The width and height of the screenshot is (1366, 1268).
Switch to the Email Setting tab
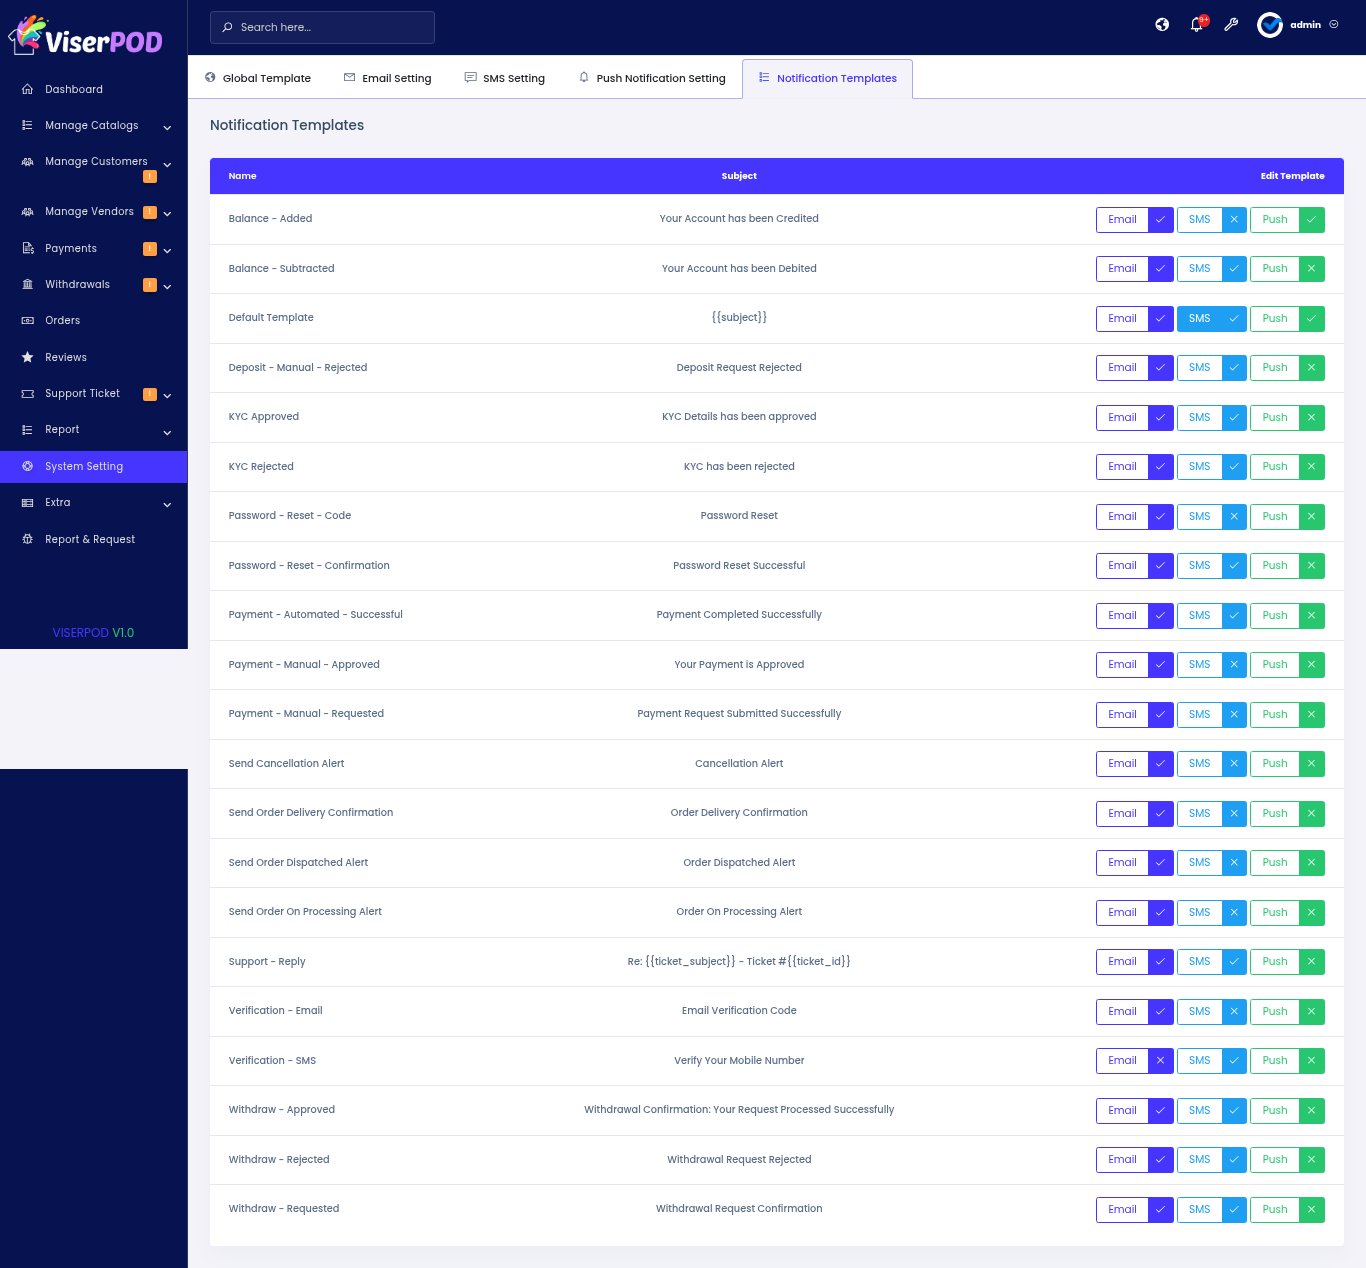pyautogui.click(x=388, y=78)
